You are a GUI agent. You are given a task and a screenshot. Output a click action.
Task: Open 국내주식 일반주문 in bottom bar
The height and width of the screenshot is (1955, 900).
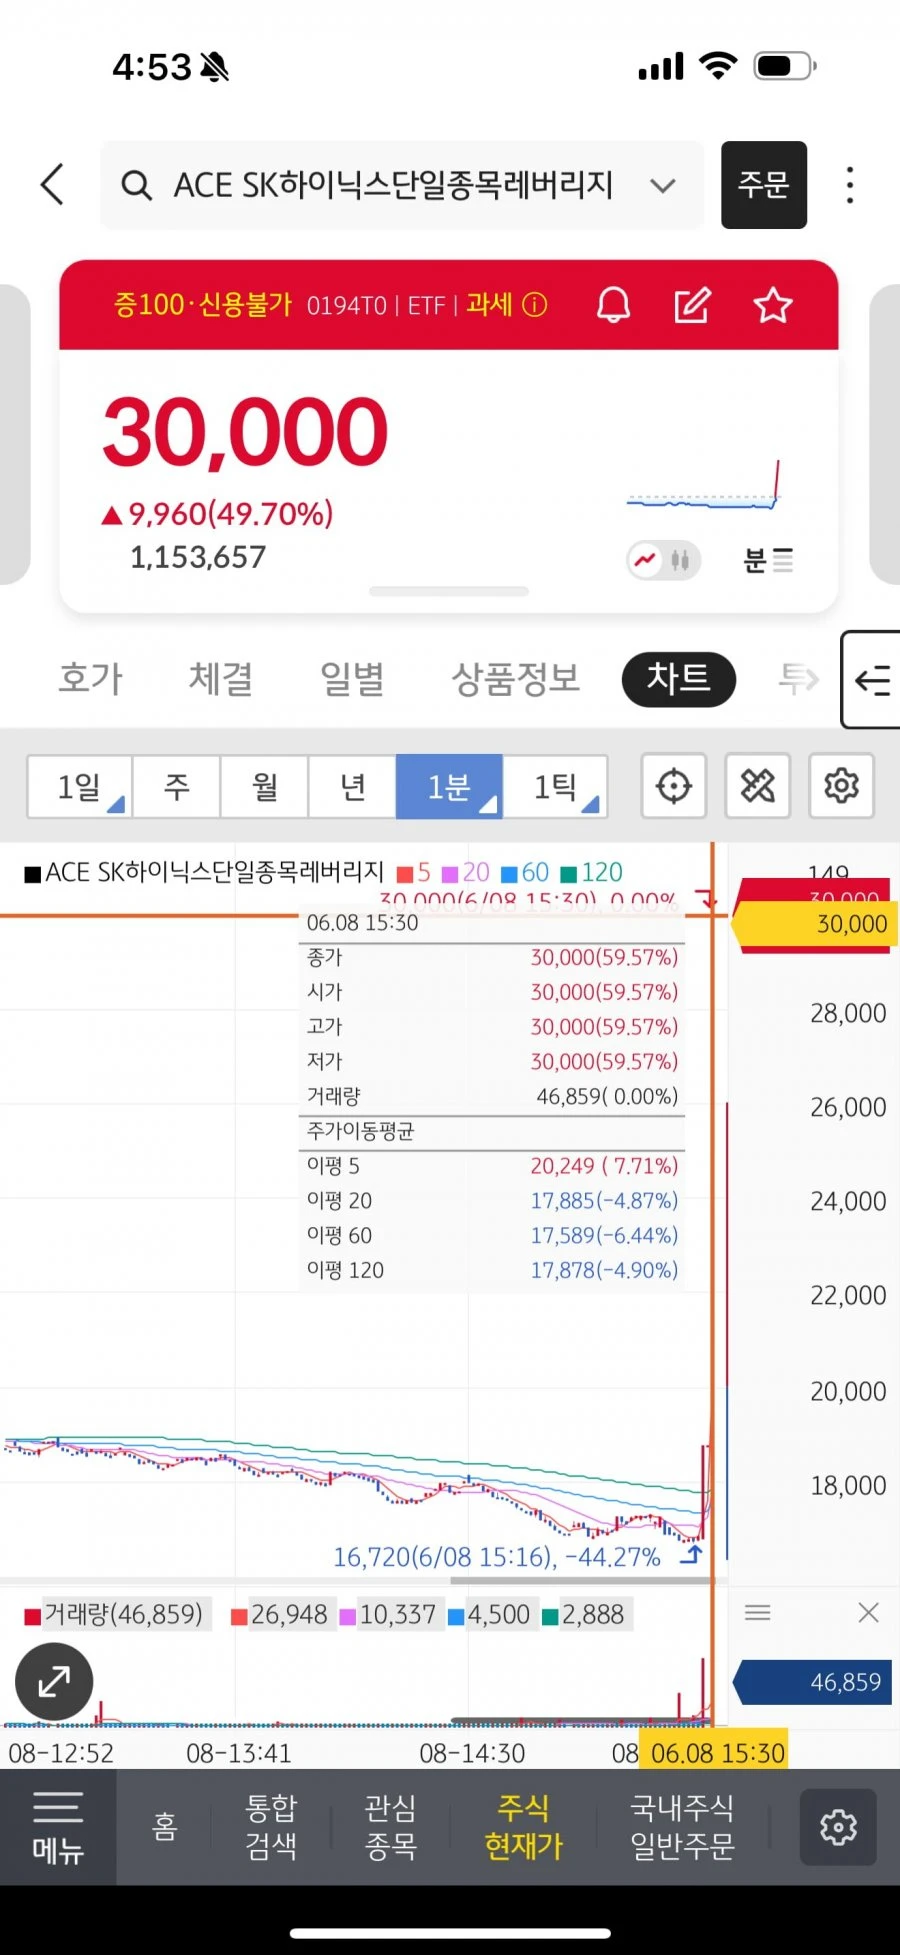(x=682, y=1827)
